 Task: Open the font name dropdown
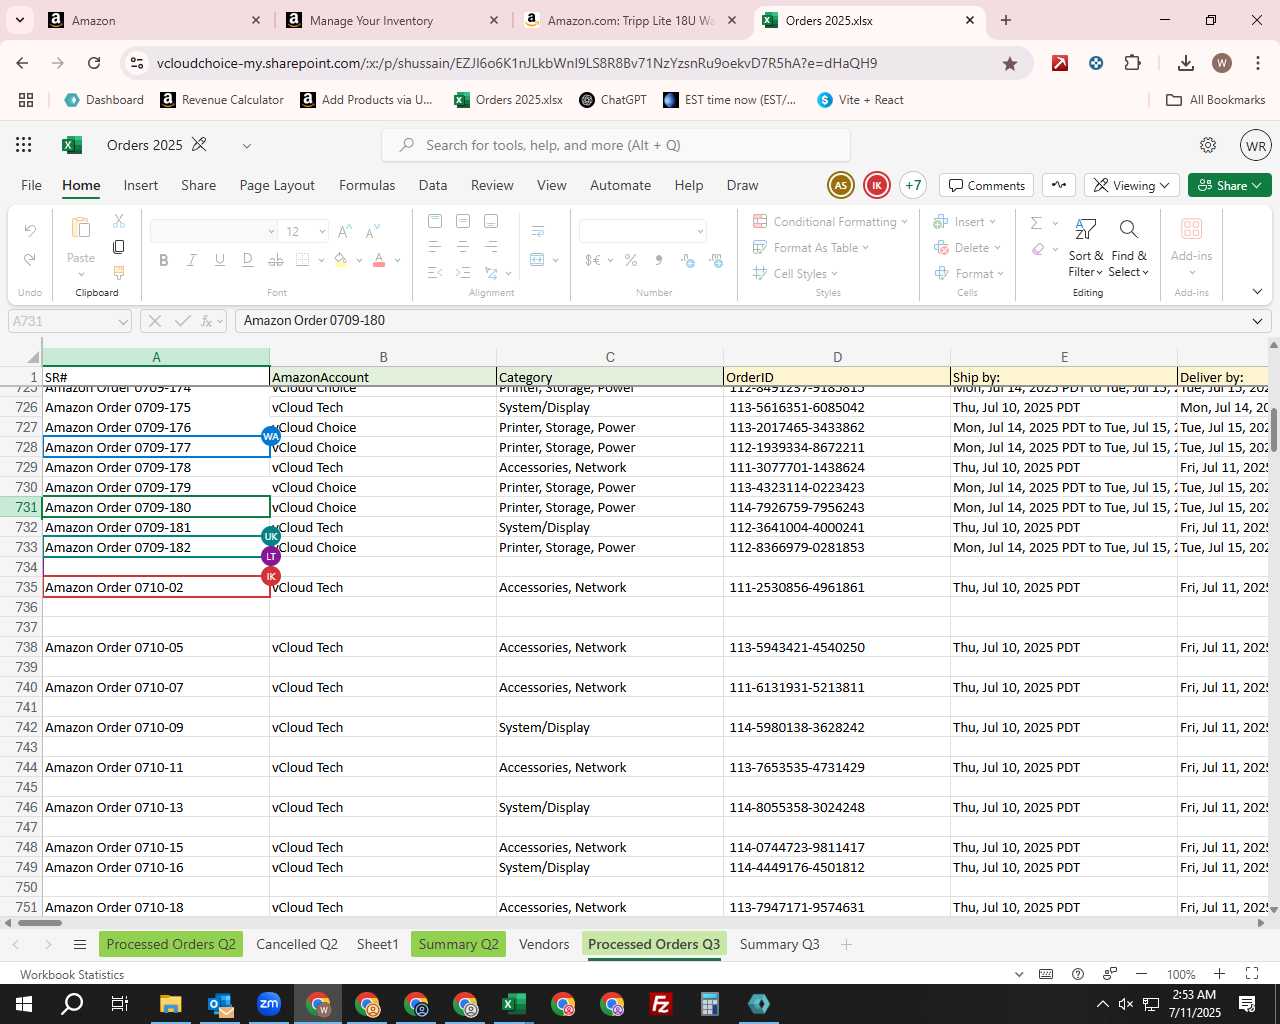coord(271,231)
